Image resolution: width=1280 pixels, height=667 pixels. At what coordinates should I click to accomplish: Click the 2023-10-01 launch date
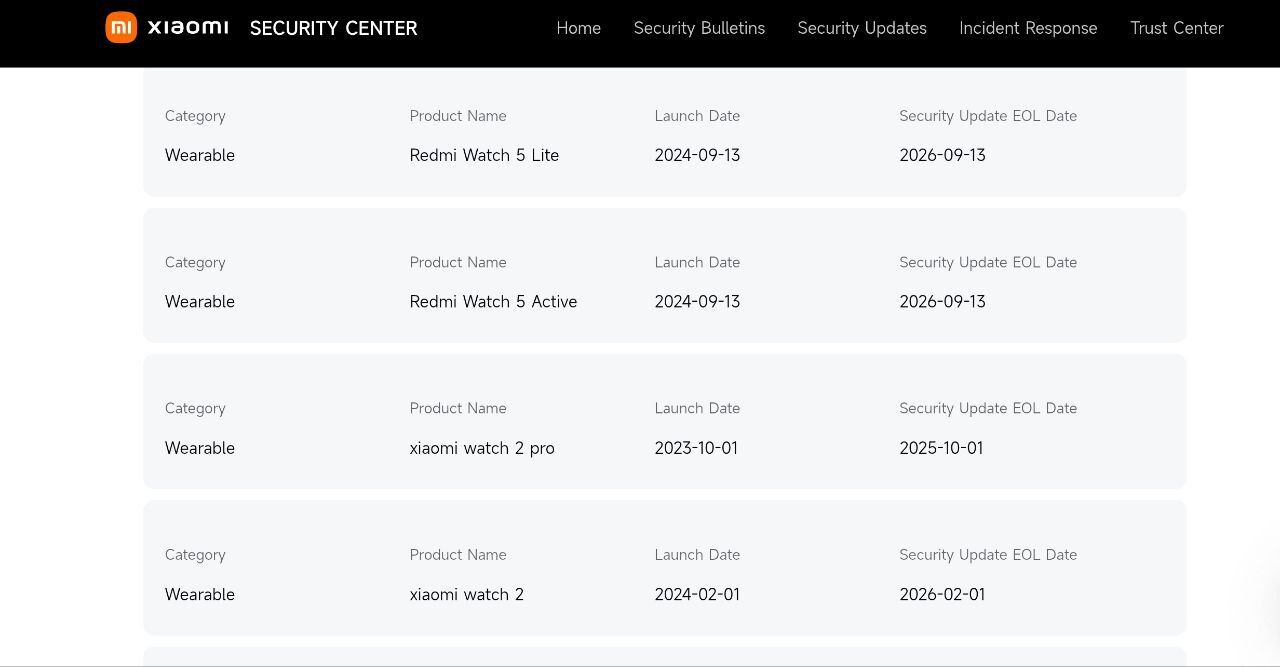tap(696, 448)
